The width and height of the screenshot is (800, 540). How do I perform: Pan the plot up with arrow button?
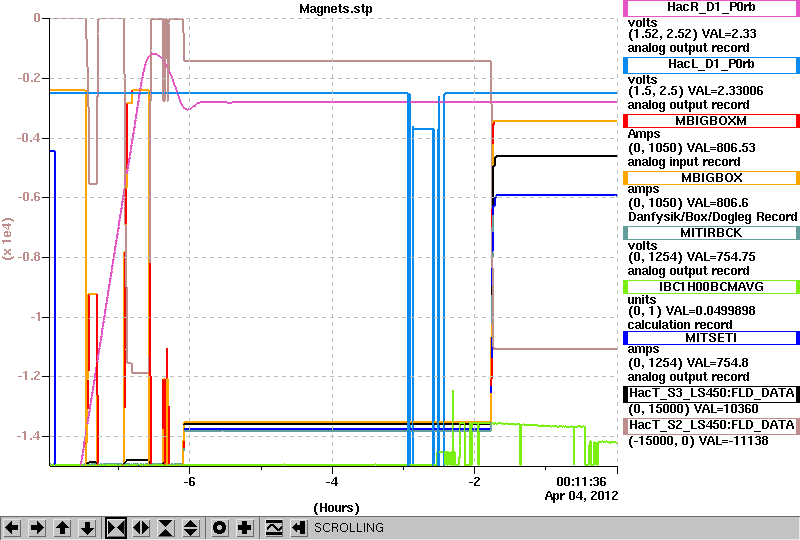click(x=62, y=528)
